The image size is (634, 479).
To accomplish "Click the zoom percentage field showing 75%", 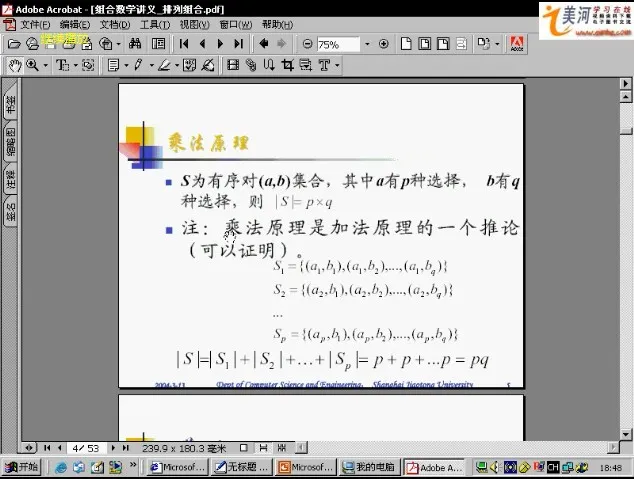I will click(x=338, y=44).
